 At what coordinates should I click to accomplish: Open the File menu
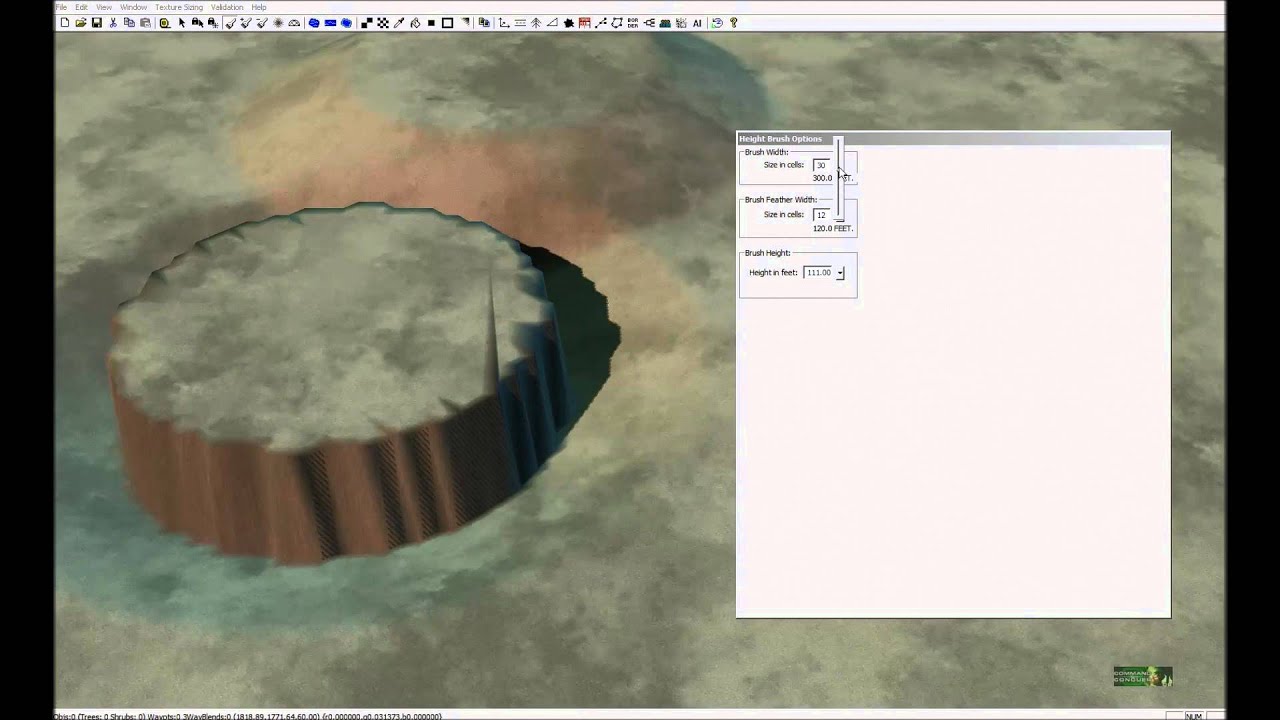tap(61, 7)
